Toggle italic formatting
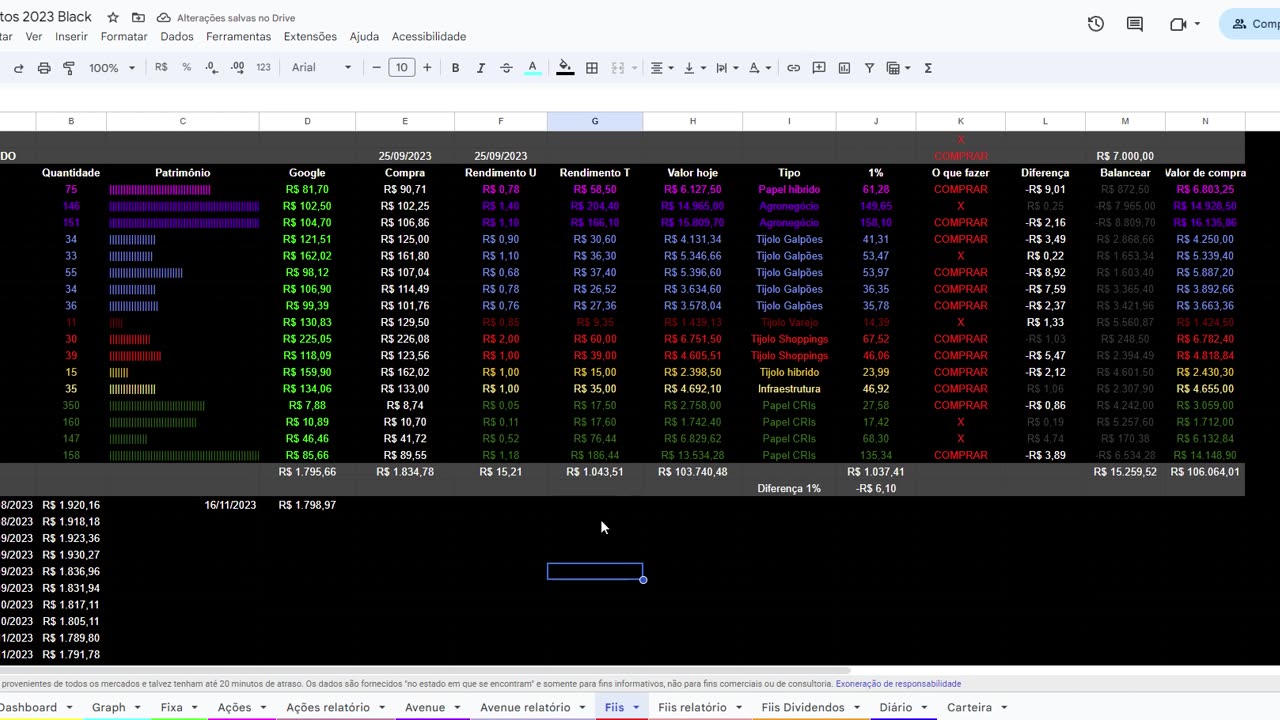Image resolution: width=1280 pixels, height=720 pixels. 480,68
